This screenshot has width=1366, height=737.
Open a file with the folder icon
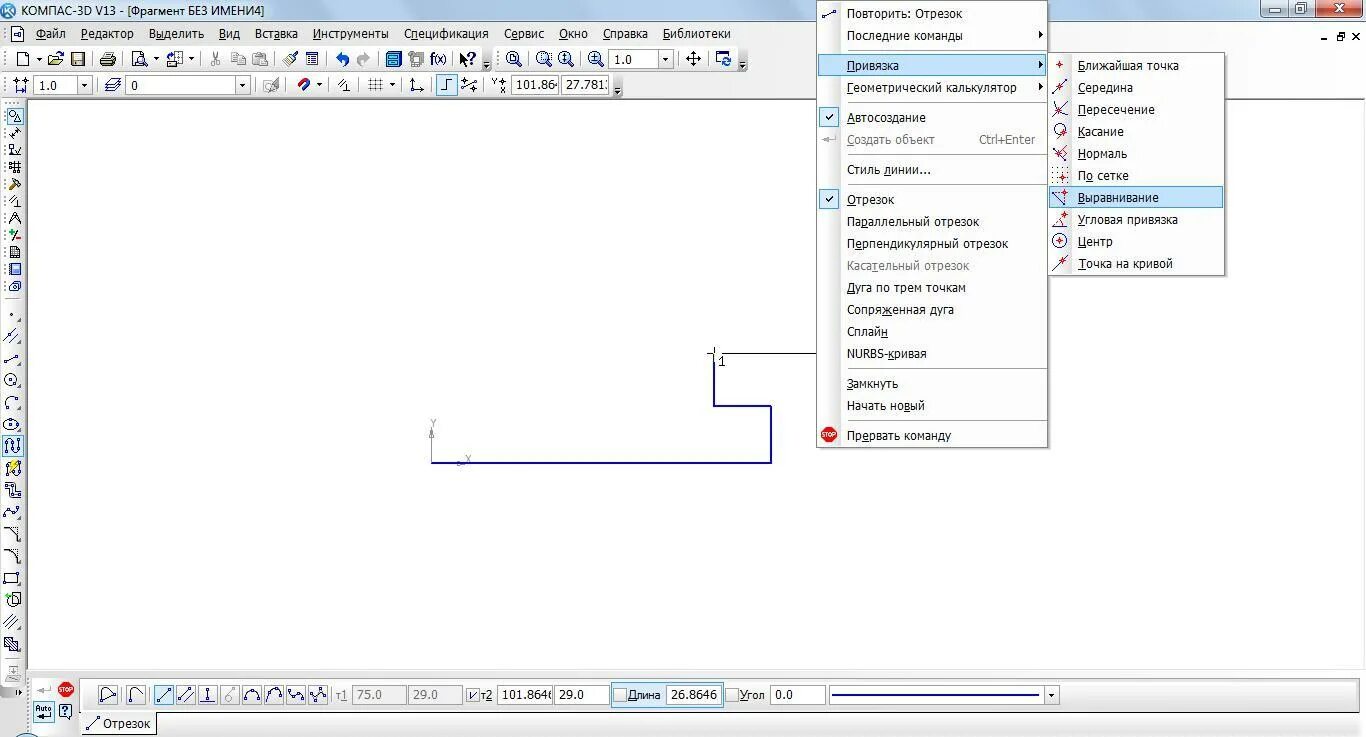(56, 59)
